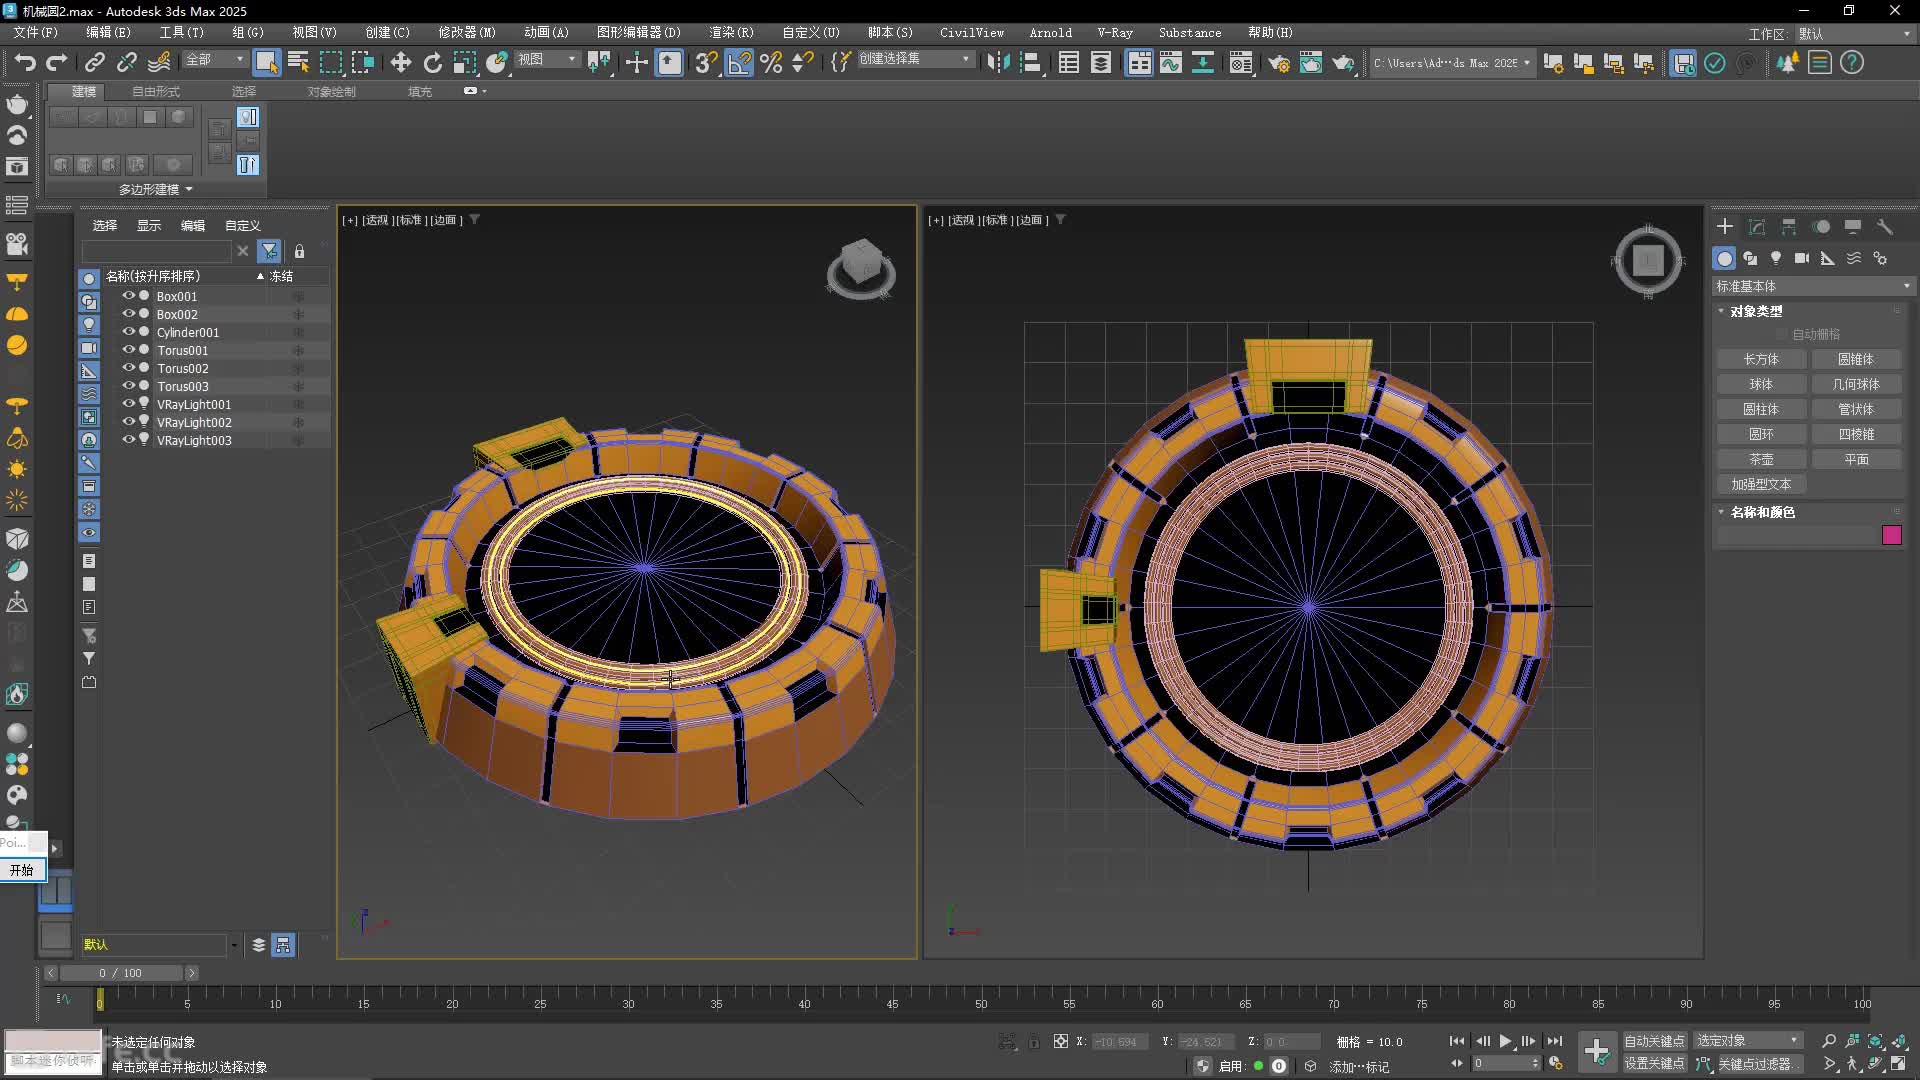The height and width of the screenshot is (1080, 1920).
Task: Select the Bind to Space Warp tool
Action: [159, 62]
